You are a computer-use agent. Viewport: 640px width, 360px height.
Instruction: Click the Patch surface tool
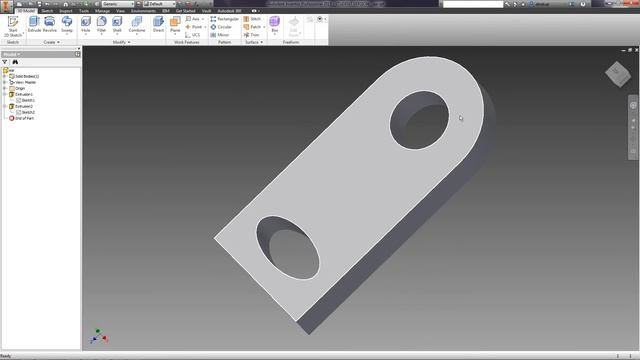coord(254,27)
